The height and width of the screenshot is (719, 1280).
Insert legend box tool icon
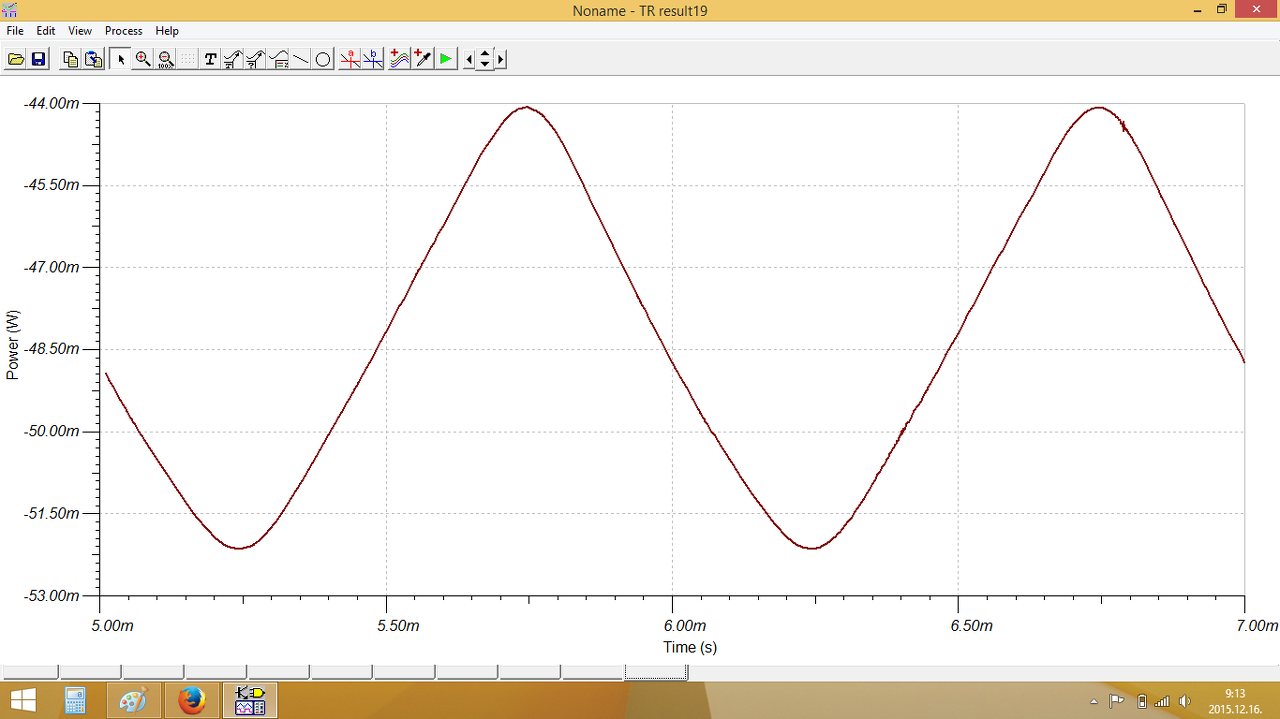click(x=278, y=59)
